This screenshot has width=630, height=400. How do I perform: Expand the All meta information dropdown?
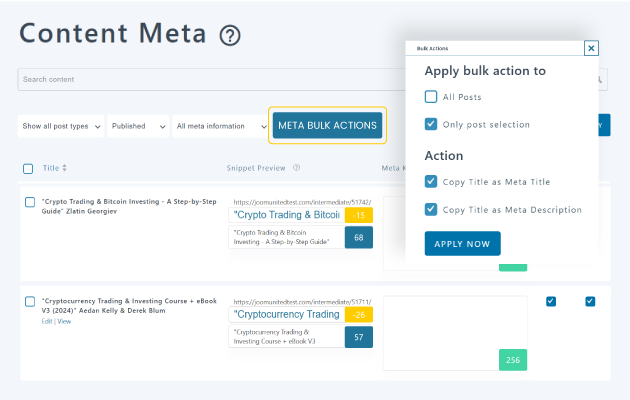point(218,126)
